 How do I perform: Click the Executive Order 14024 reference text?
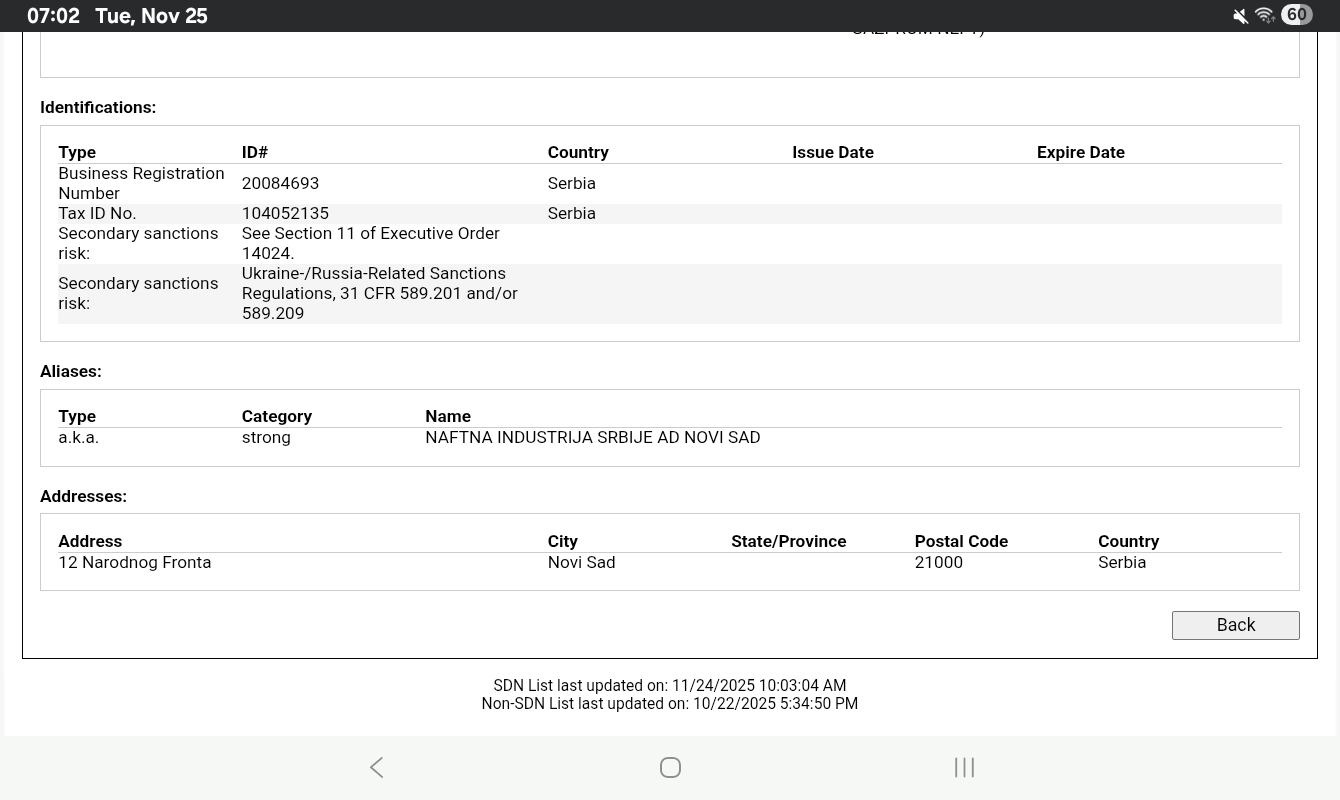[x=370, y=243]
